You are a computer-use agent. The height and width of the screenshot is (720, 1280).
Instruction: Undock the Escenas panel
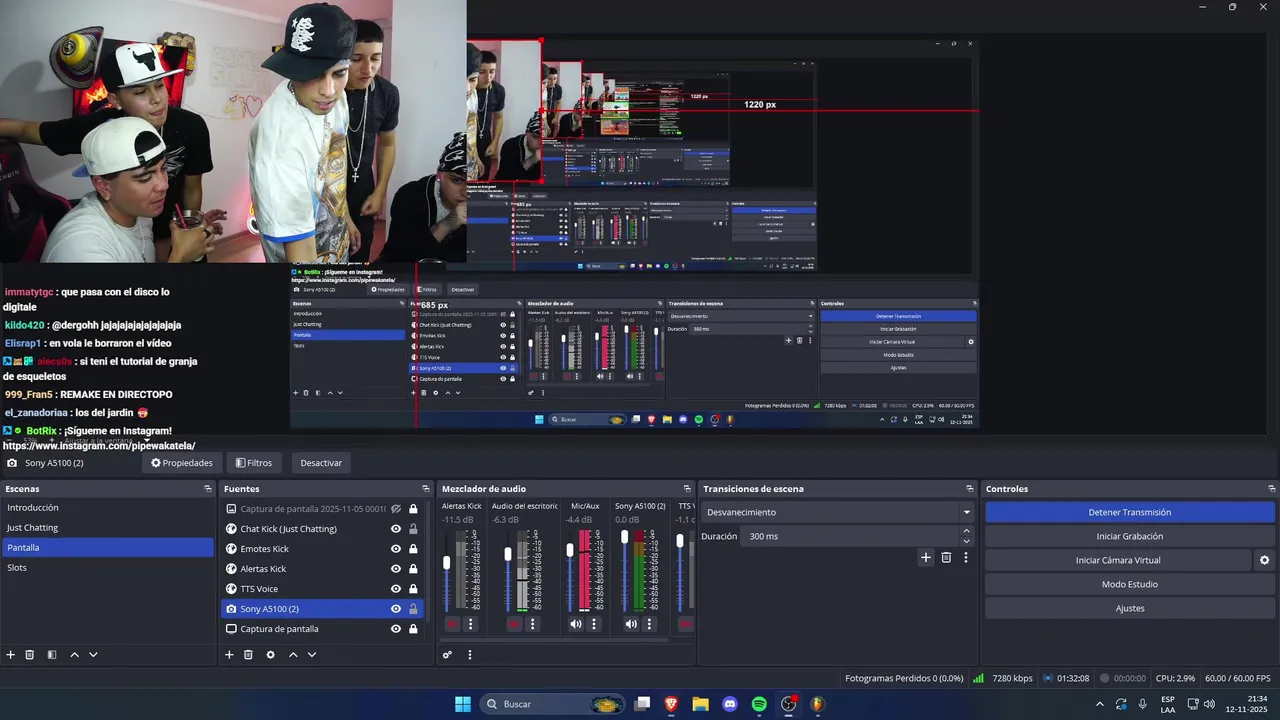[208, 489]
